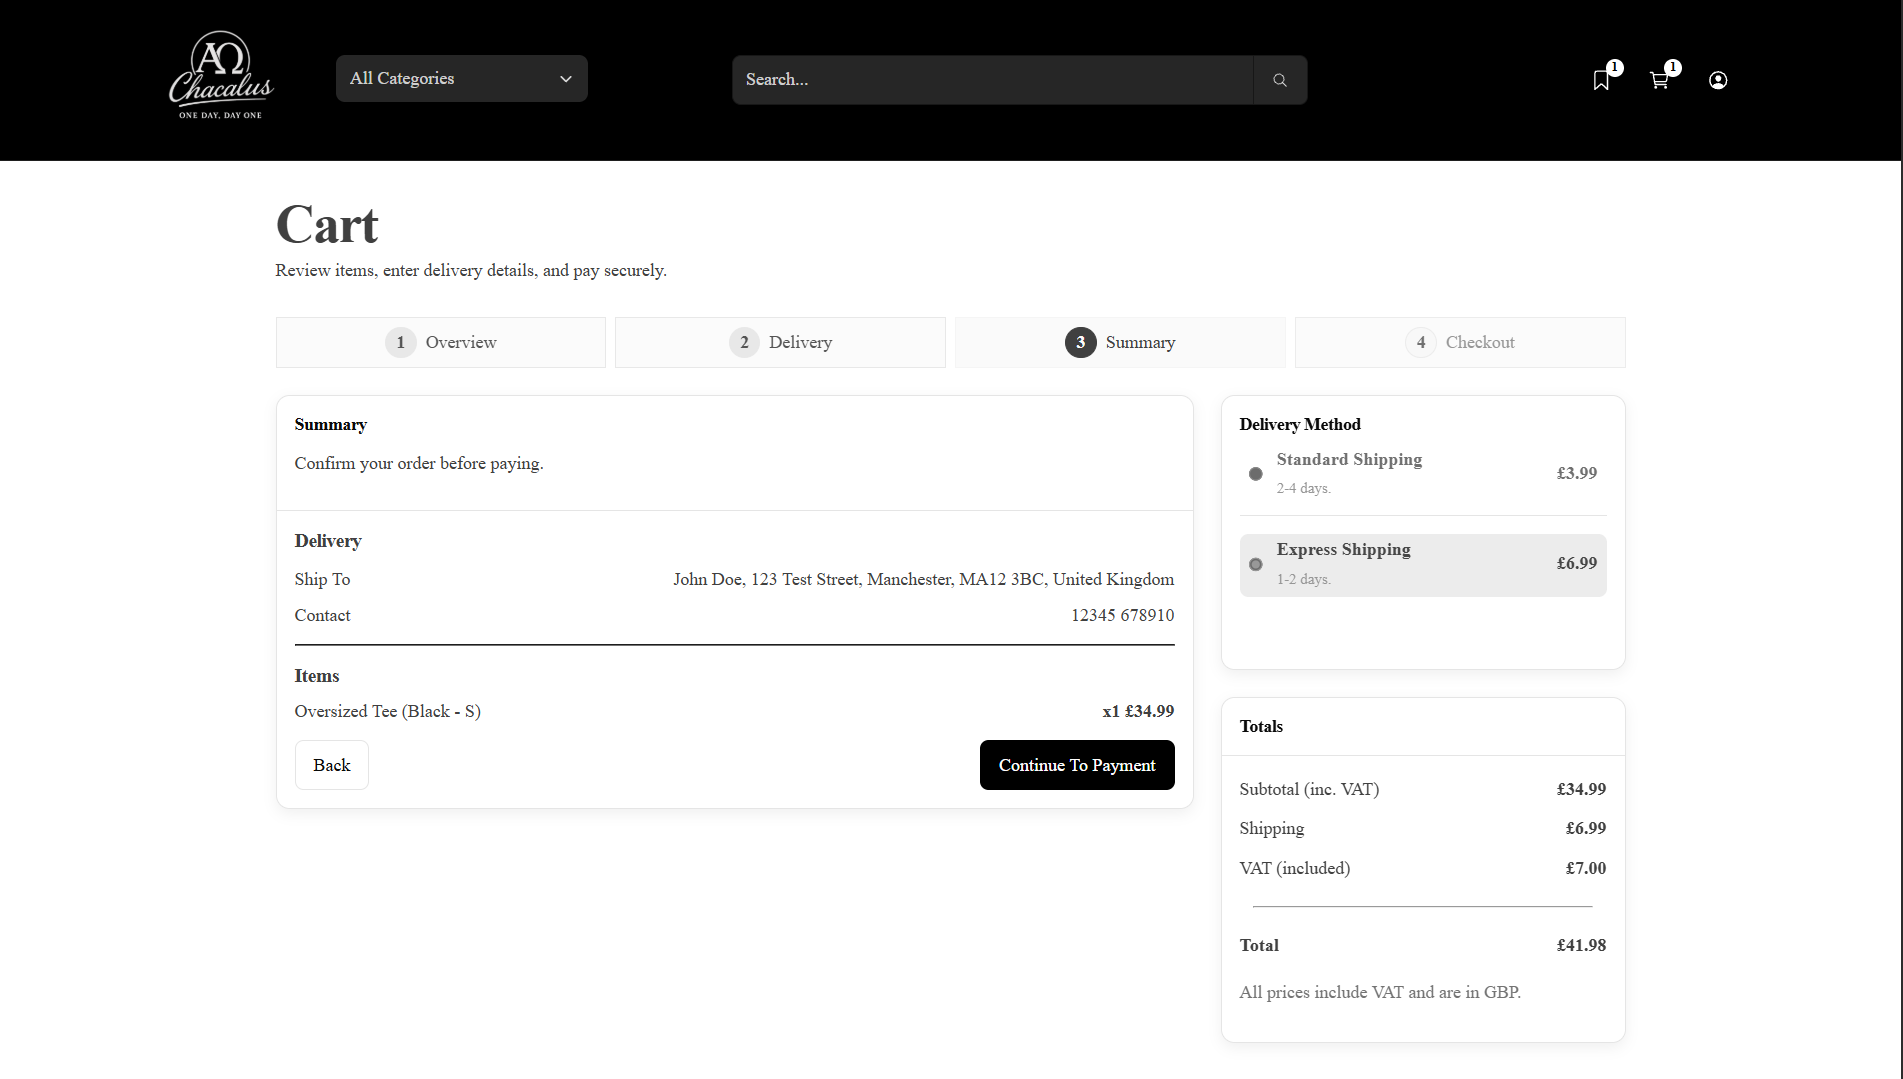This screenshot has width=1903, height=1079.
Task: Open the saved items bookmark icon
Action: click(1602, 80)
